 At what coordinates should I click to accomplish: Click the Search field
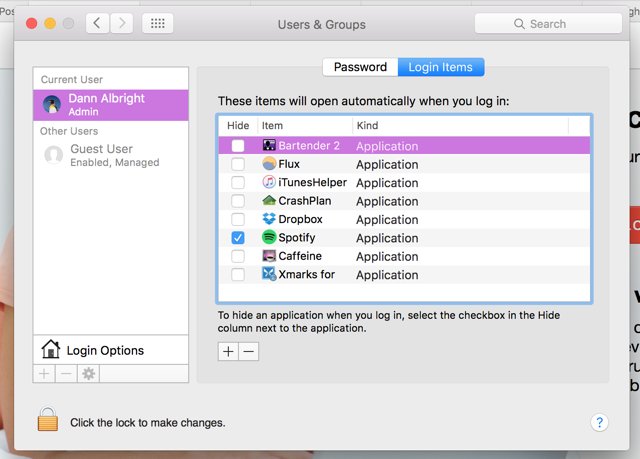[x=547, y=23]
